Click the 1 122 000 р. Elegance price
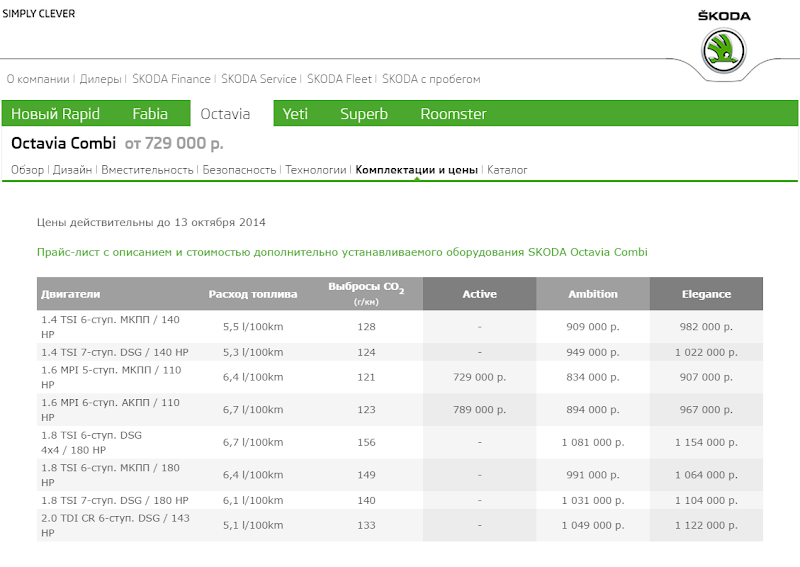 (706, 525)
